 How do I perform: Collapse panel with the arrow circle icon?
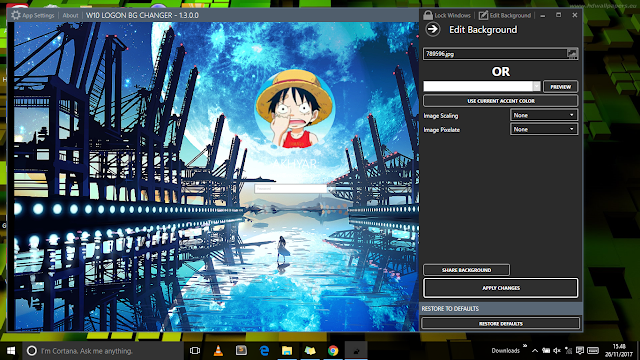pos(433,29)
